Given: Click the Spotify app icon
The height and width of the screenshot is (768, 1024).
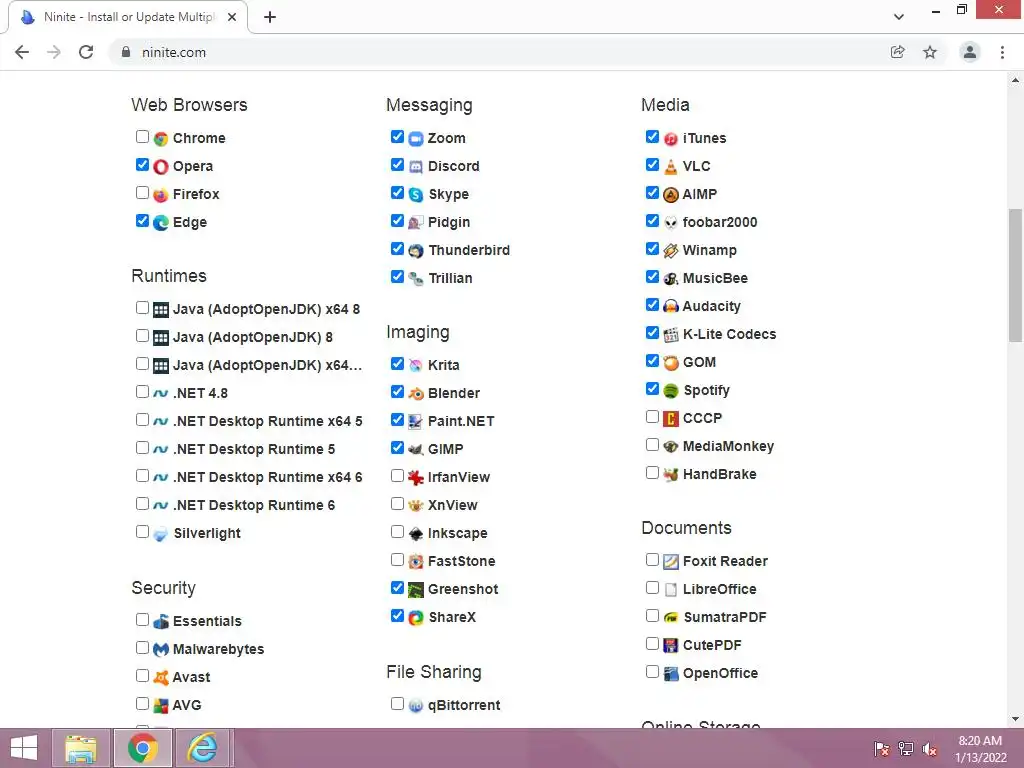Looking at the screenshot, I should 671,391.
